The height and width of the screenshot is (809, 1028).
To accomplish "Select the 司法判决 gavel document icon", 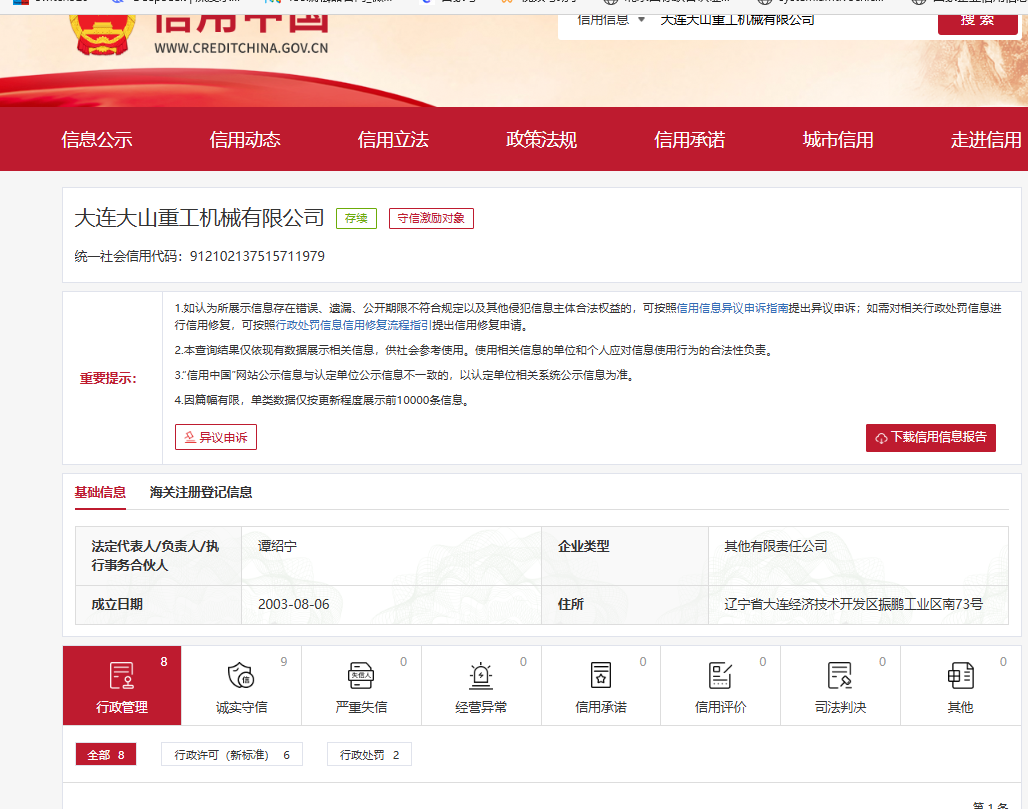I will (840, 675).
